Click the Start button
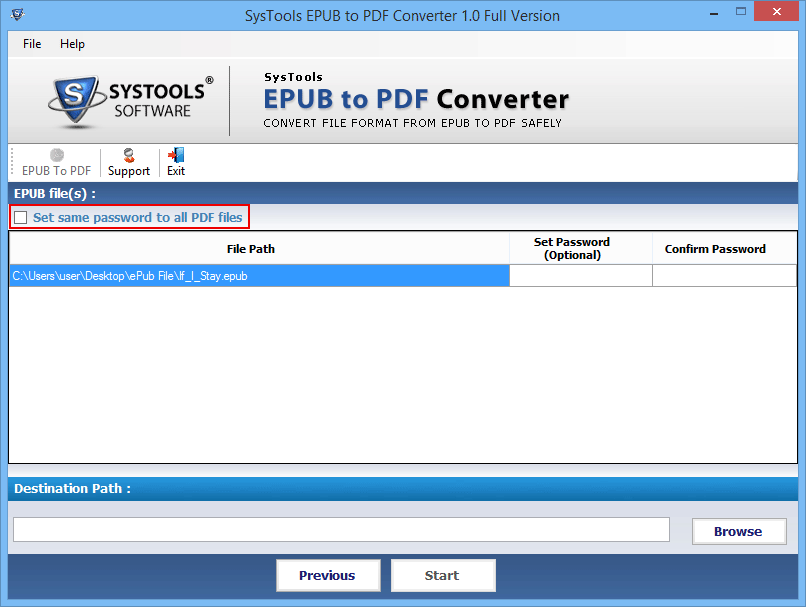 pyautogui.click(x=443, y=575)
